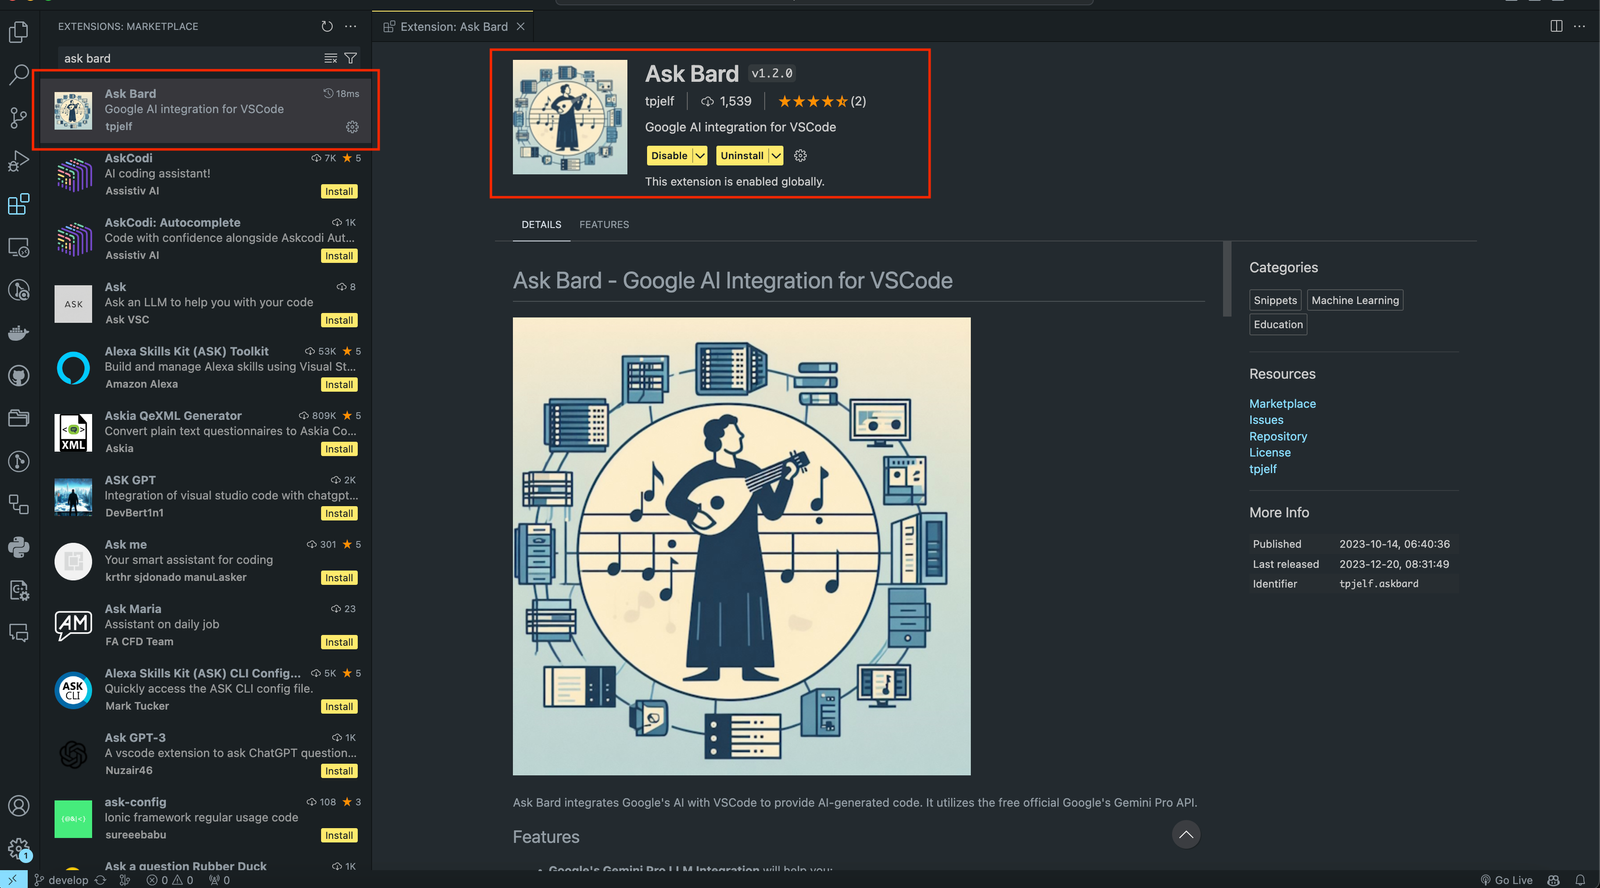
Task: Click the scroll to top arrow button
Action: point(1185,835)
